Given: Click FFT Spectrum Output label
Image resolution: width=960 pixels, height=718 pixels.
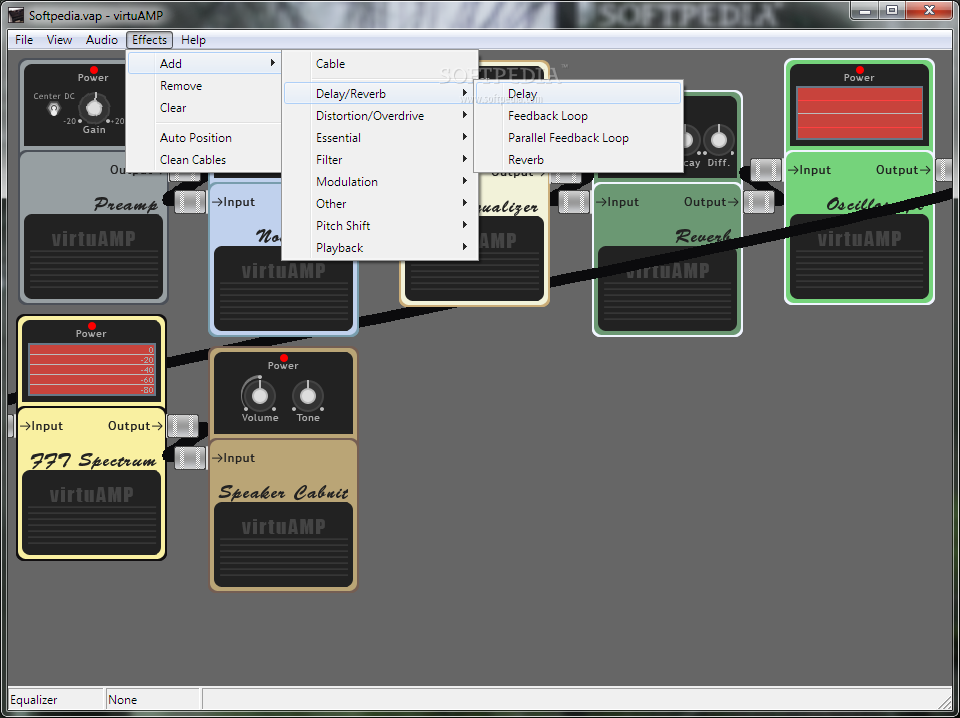Looking at the screenshot, I should pos(135,426).
